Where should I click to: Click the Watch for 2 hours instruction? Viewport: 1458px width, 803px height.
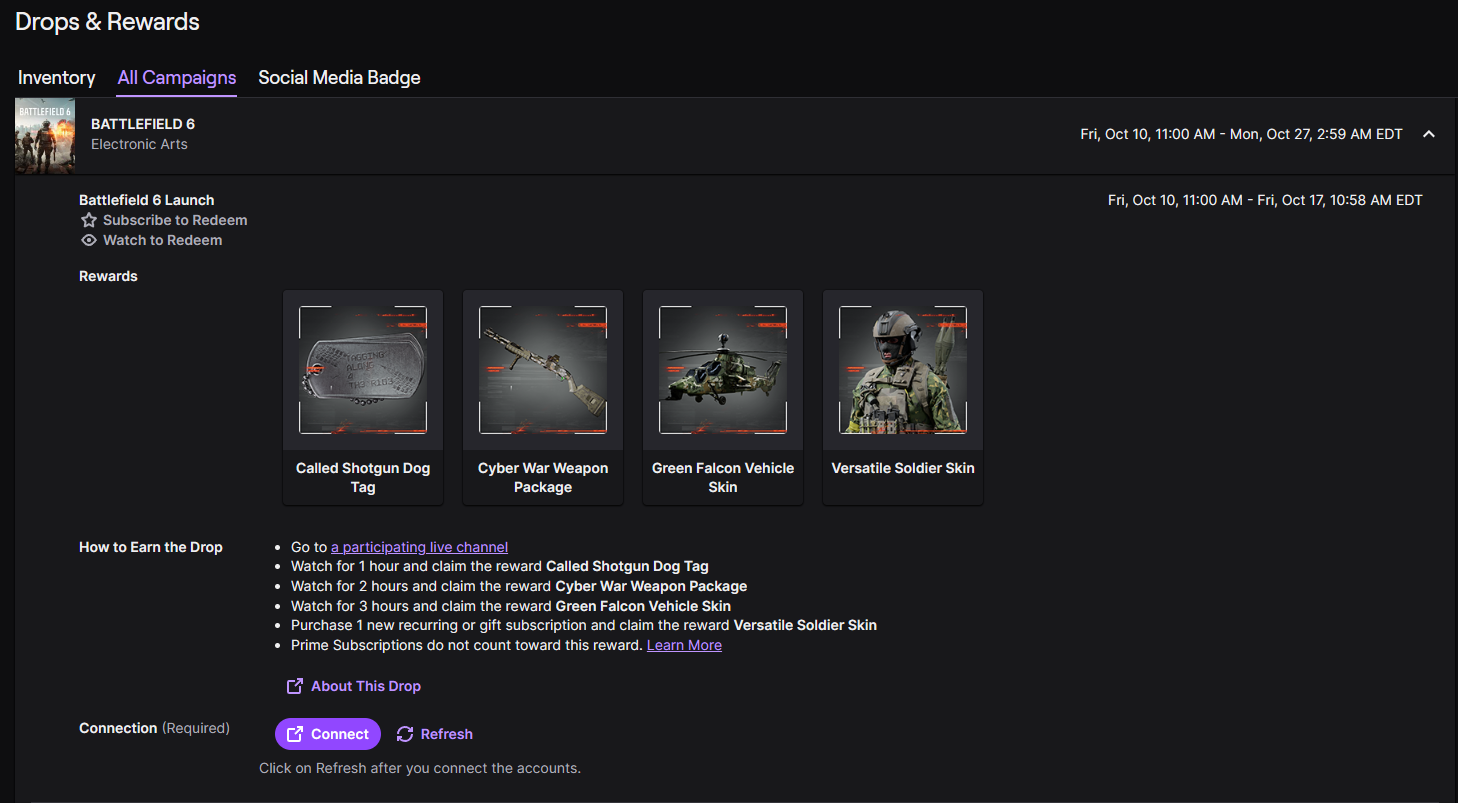click(x=519, y=586)
